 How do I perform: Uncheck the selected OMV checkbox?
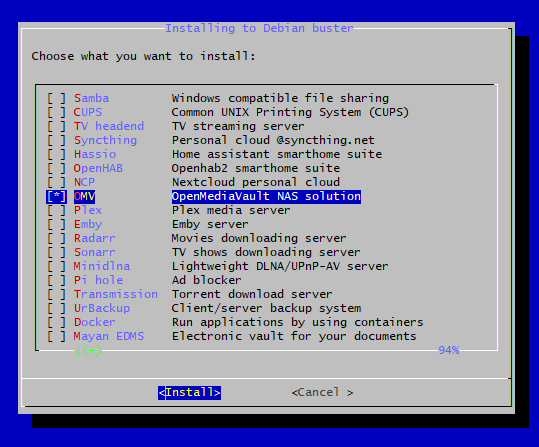pos(56,196)
